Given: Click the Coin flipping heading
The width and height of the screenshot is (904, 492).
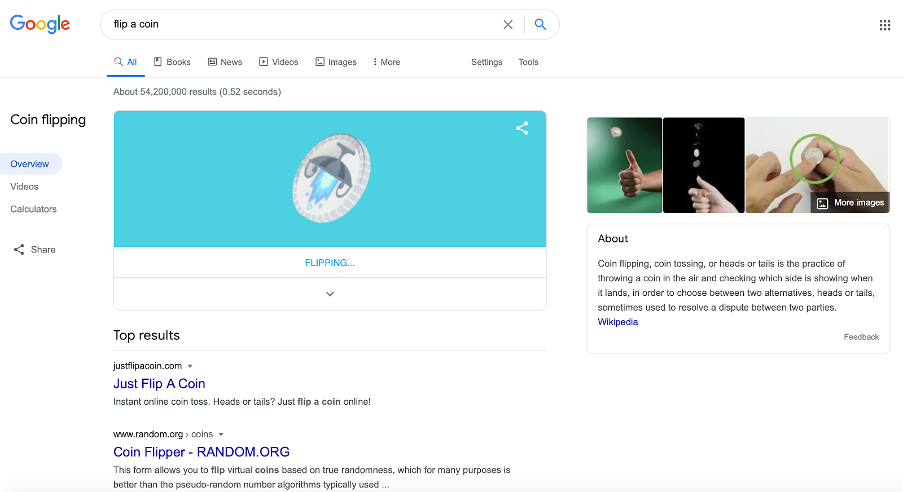Looking at the screenshot, I should coord(48,119).
